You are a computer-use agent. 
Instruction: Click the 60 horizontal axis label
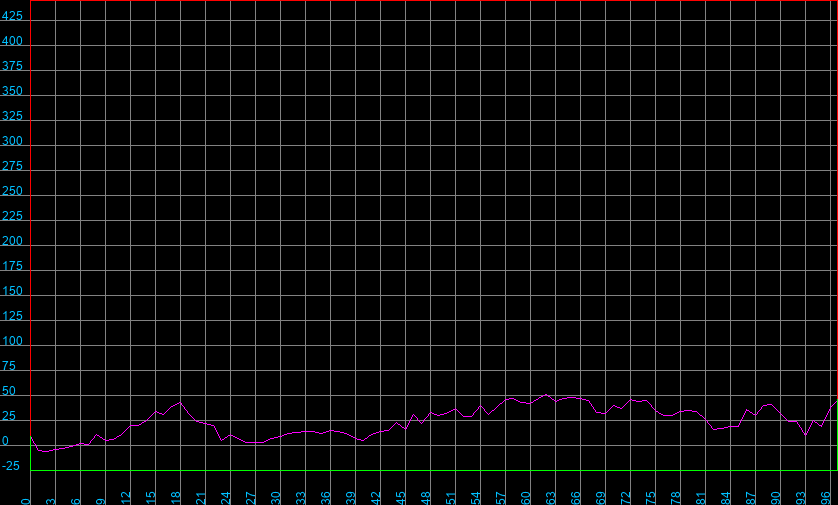click(526, 498)
